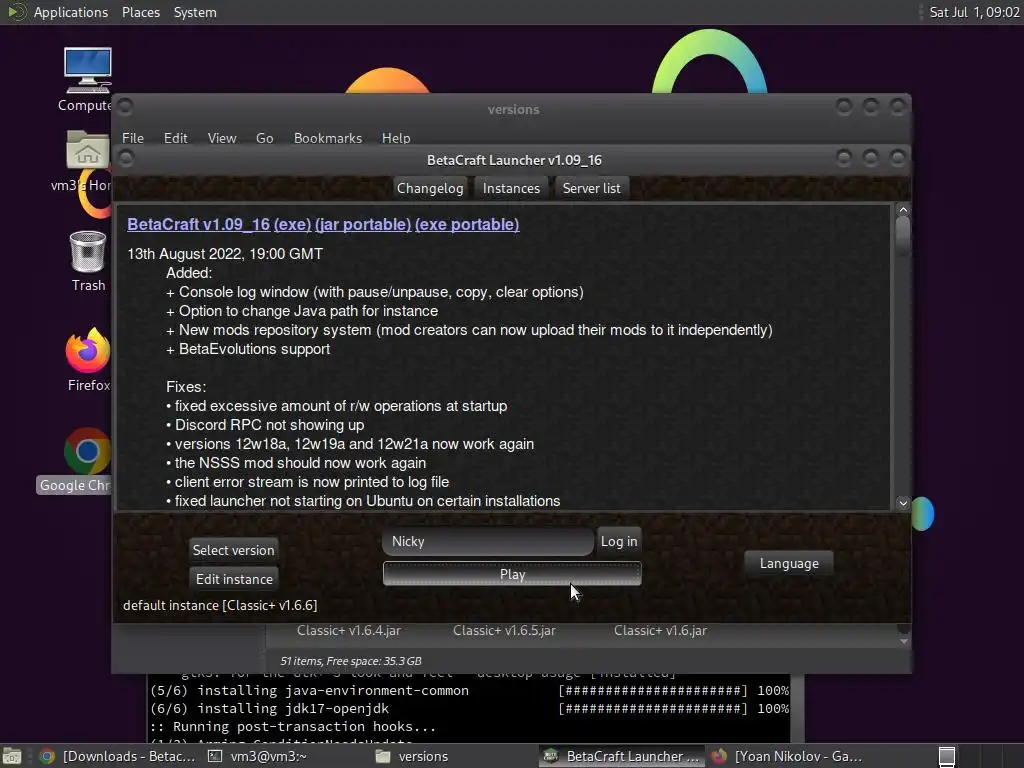Open Edit menu in versions window
Screen dimensions: 1024x768
(175, 138)
